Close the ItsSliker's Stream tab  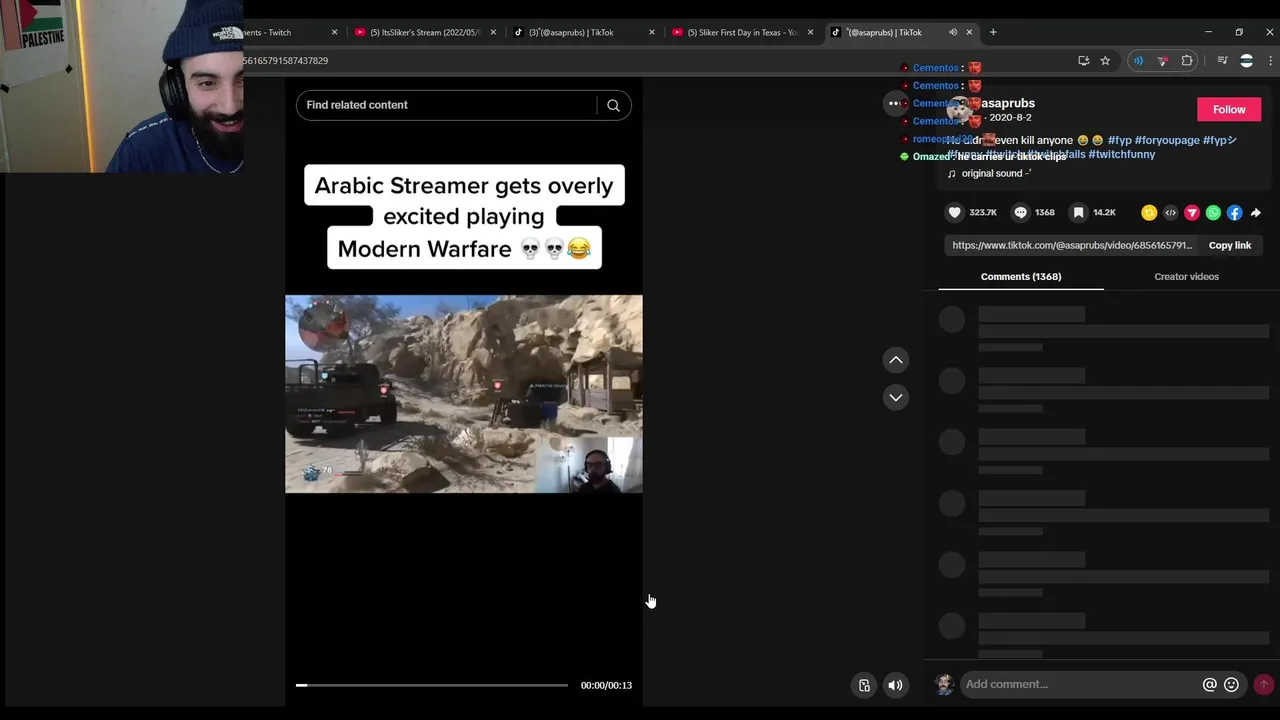point(493,32)
